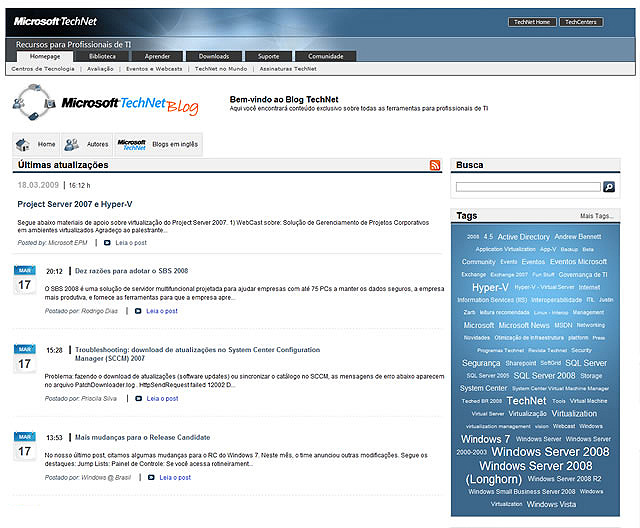Screen dimensions: 640x528
Task: Open Assinaturas TechNet submenu link
Action: pos(288,69)
